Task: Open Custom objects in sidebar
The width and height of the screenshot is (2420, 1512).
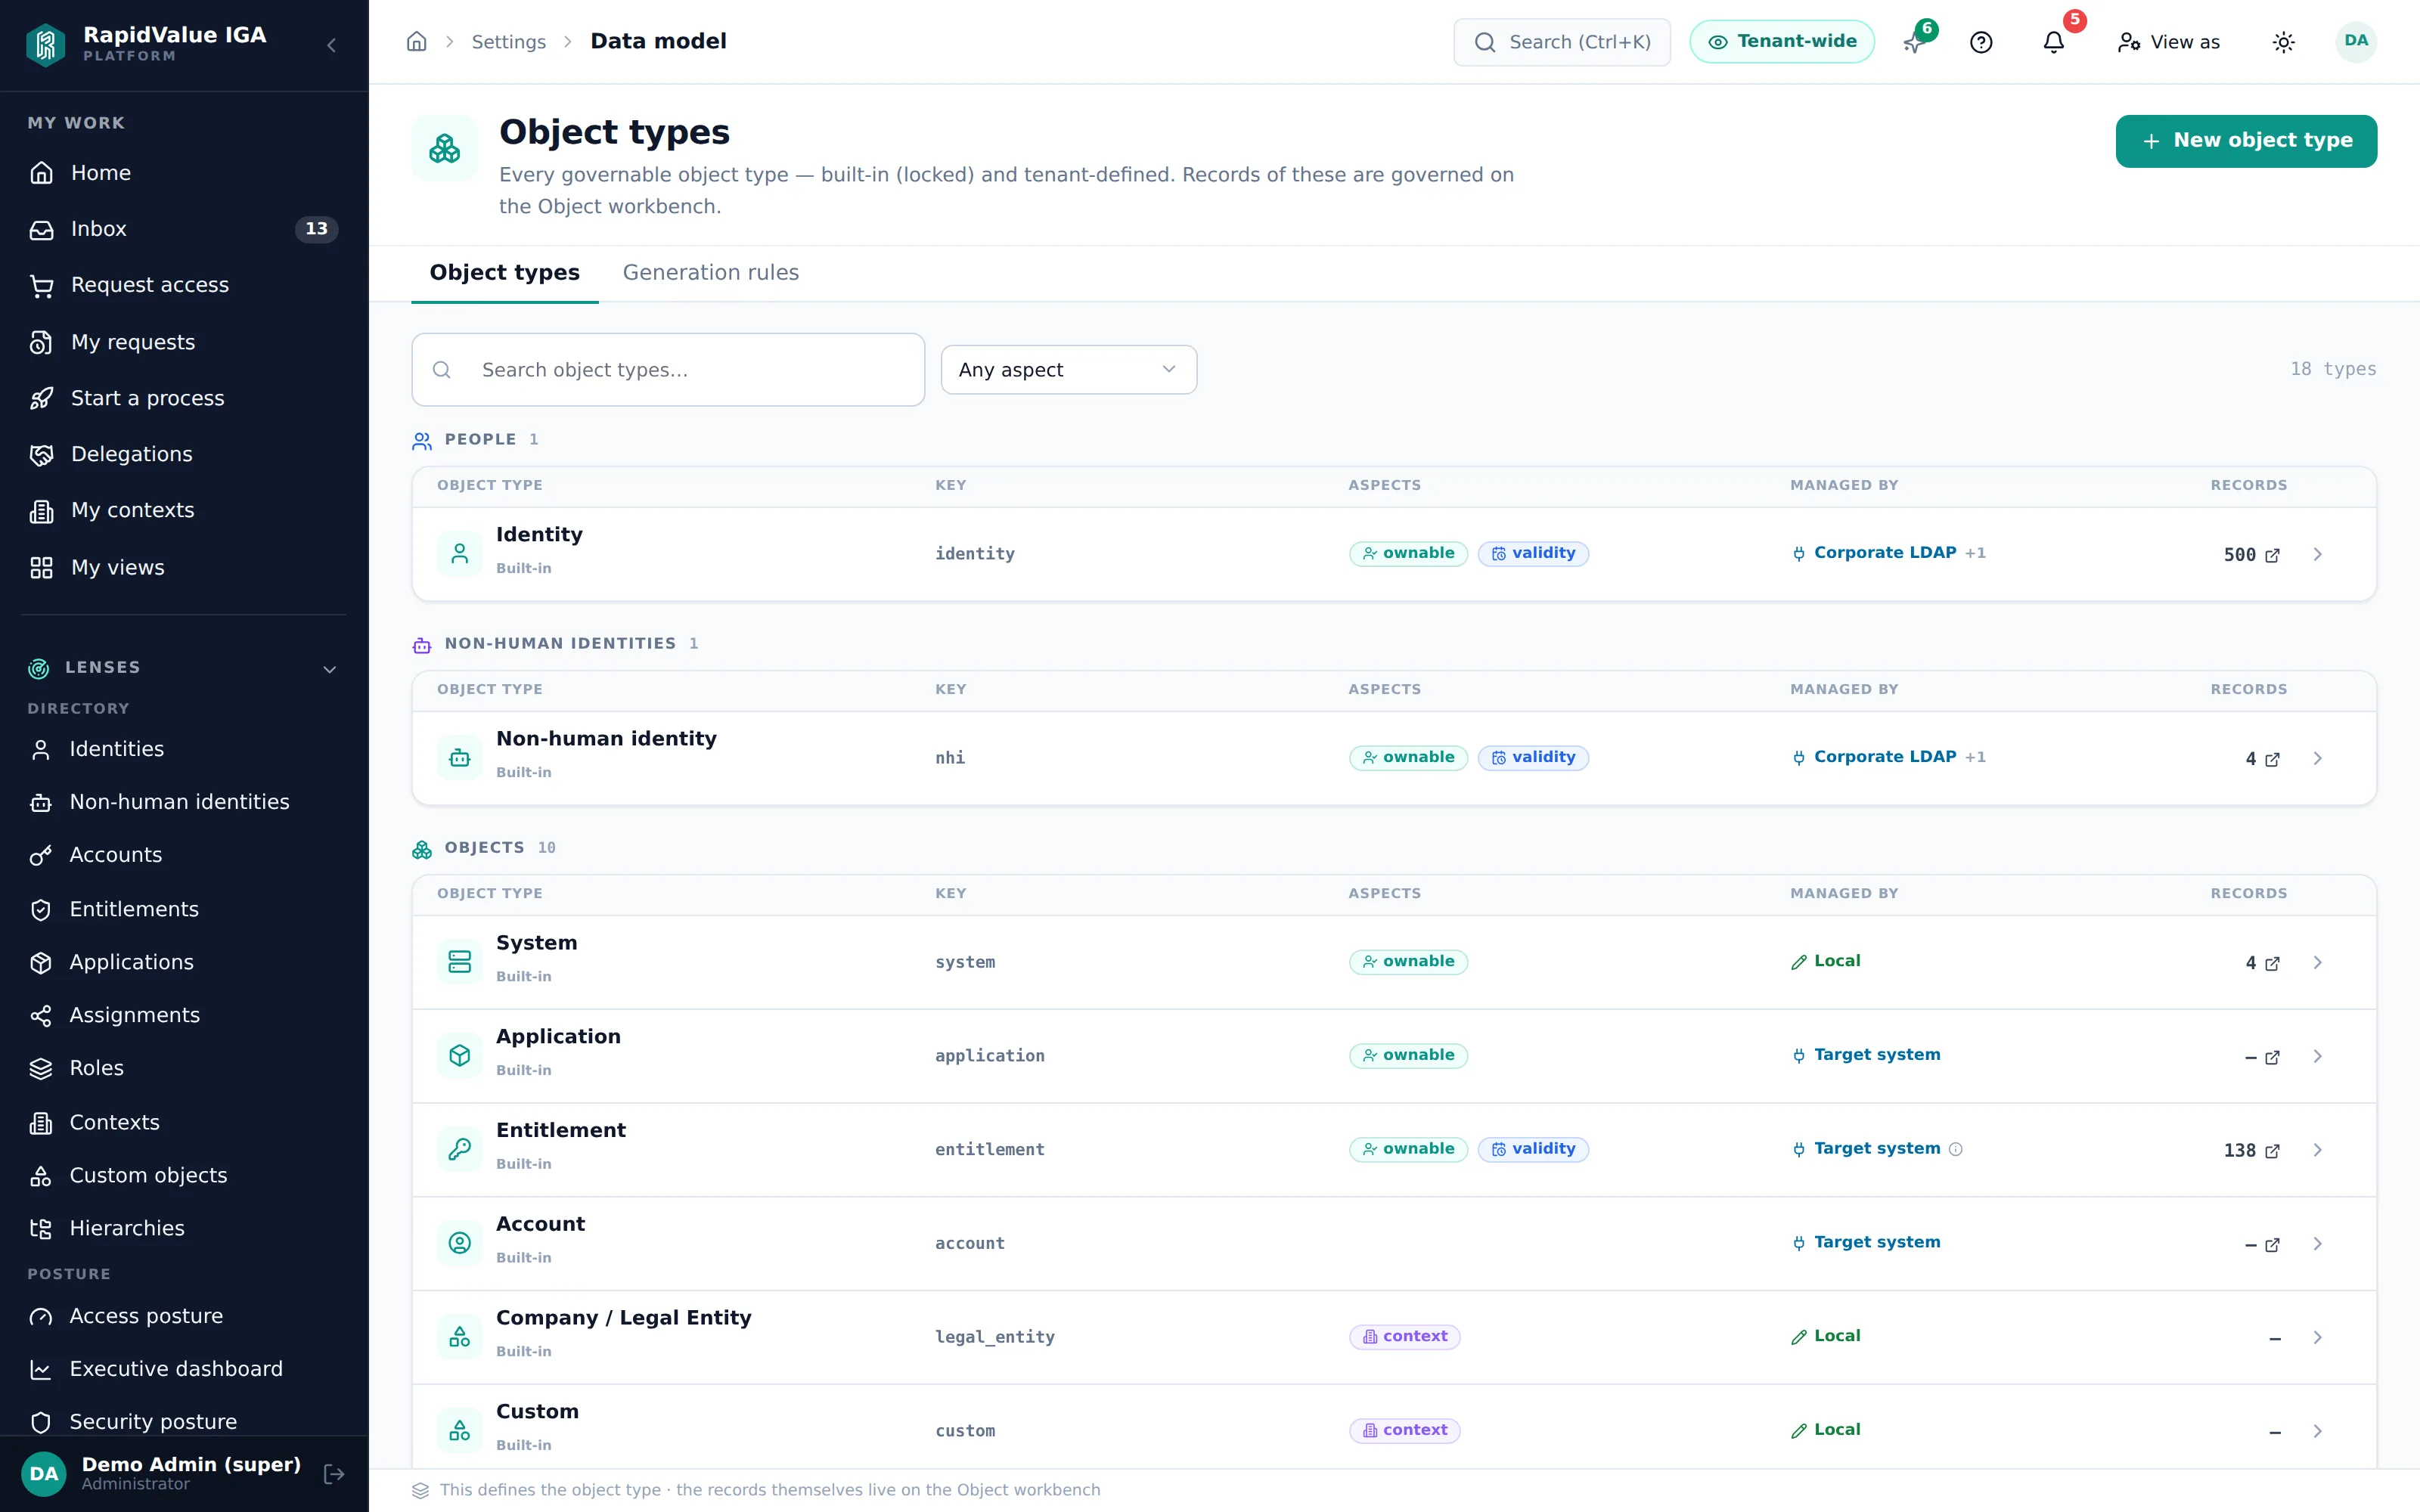Action: [184, 1175]
